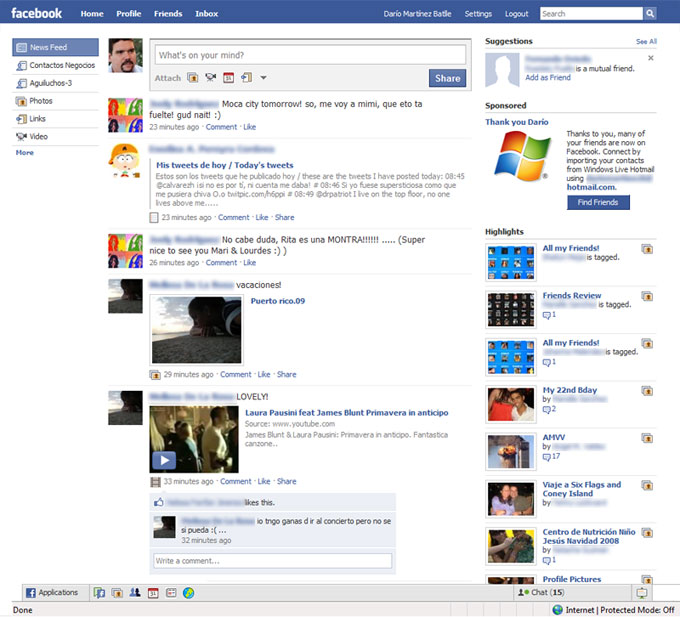
Task: Share the Laura Pausini video post
Action: tap(287, 481)
